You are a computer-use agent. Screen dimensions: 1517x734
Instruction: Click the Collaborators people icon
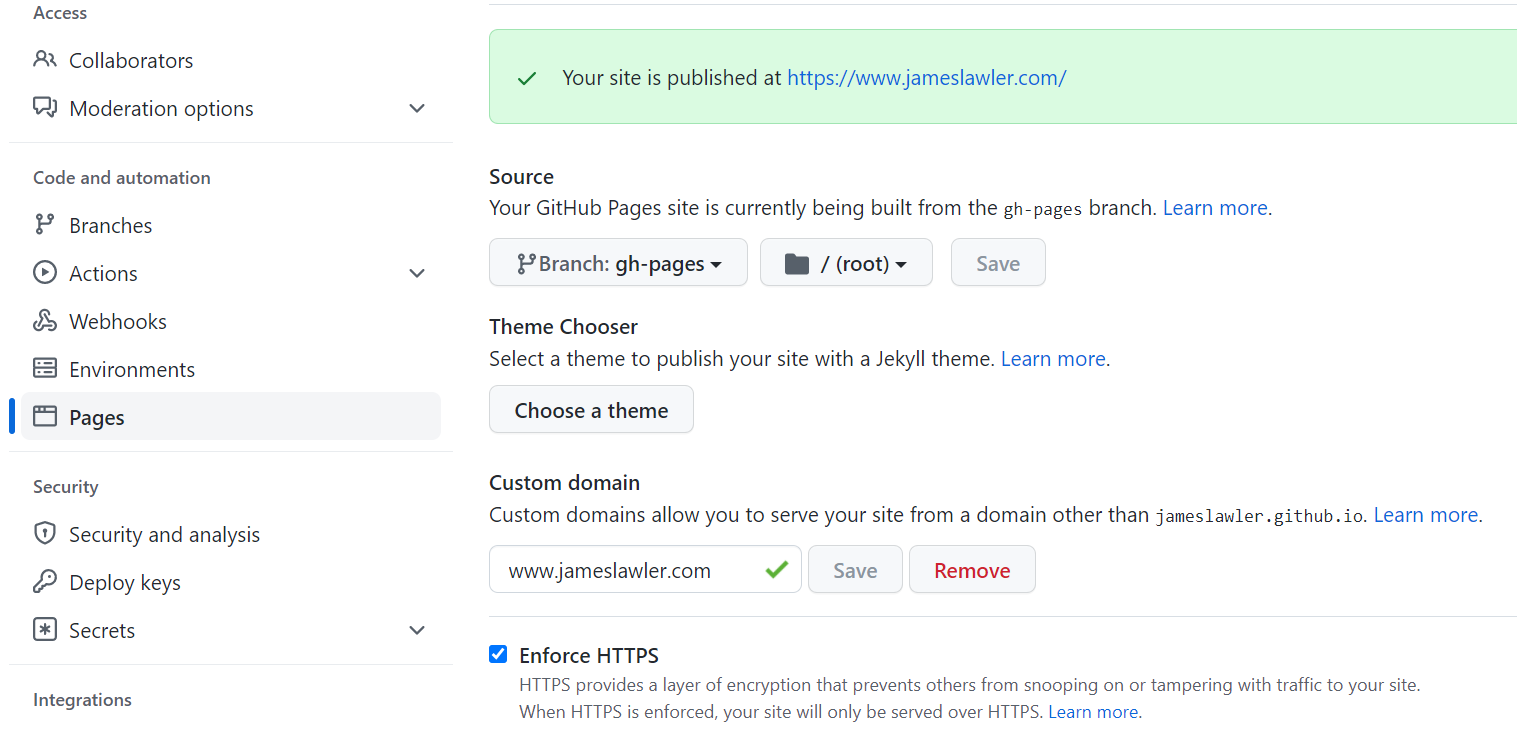pyautogui.click(x=45, y=59)
